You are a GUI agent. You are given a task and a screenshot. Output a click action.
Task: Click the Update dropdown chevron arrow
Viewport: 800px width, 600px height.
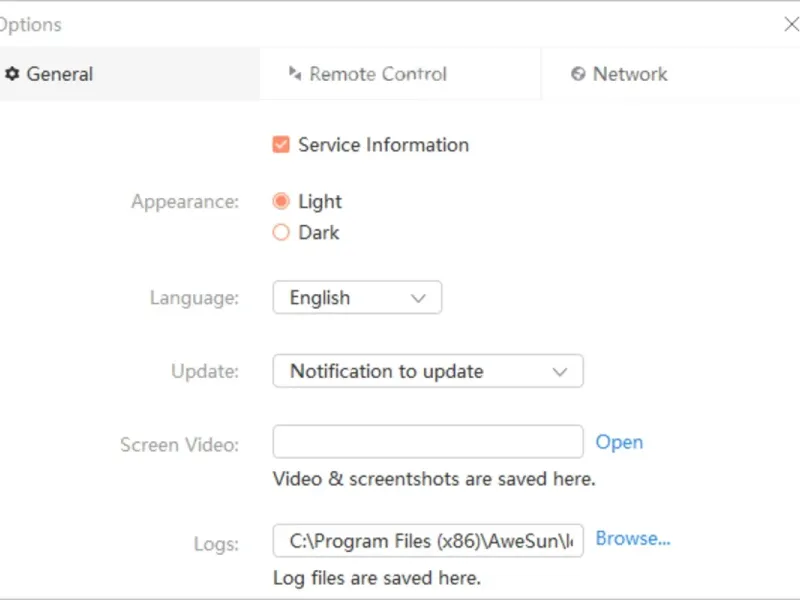tap(561, 372)
